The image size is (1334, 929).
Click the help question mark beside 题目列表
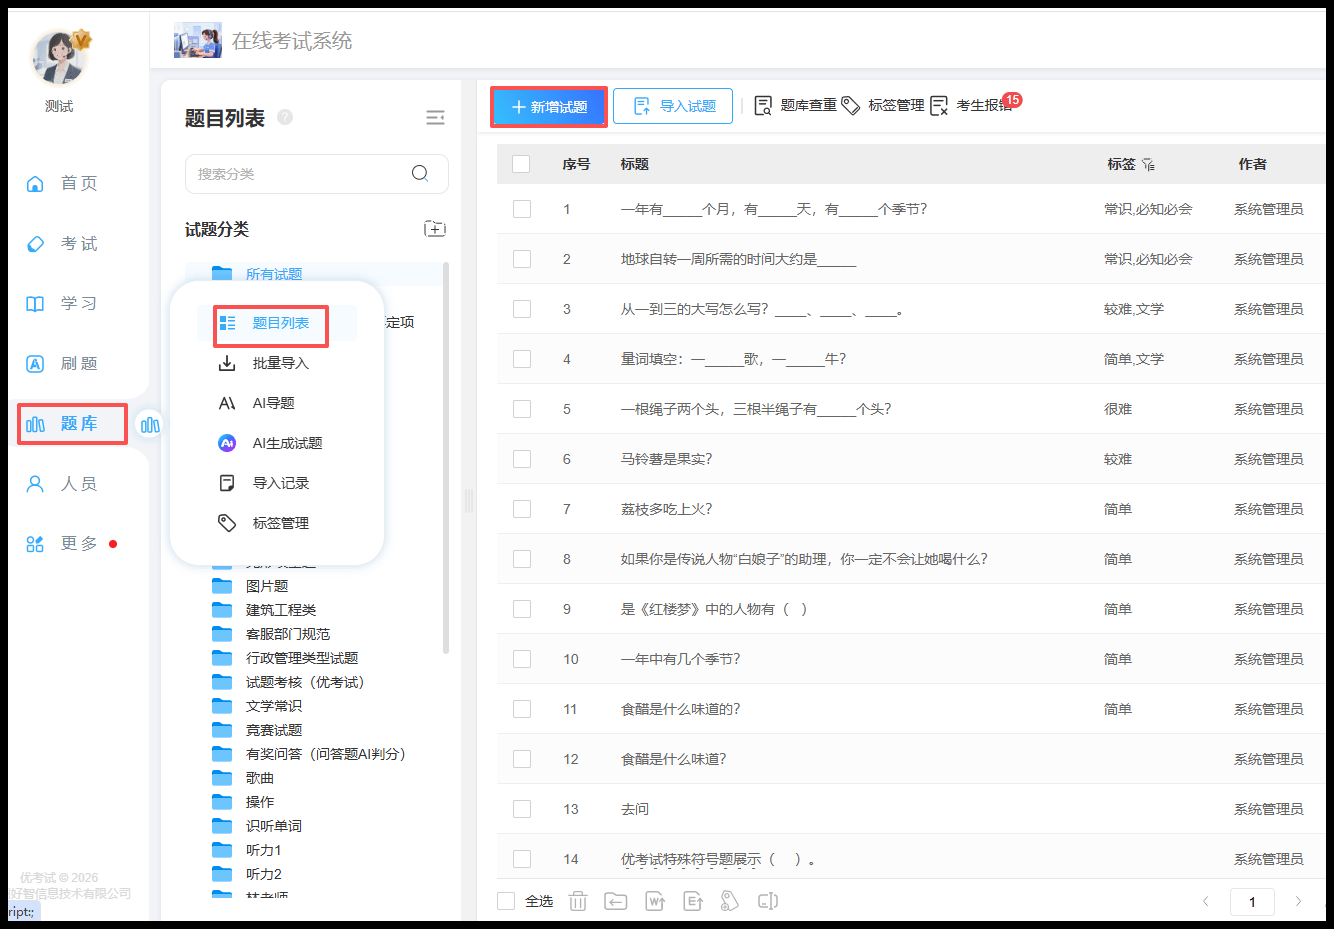285,117
